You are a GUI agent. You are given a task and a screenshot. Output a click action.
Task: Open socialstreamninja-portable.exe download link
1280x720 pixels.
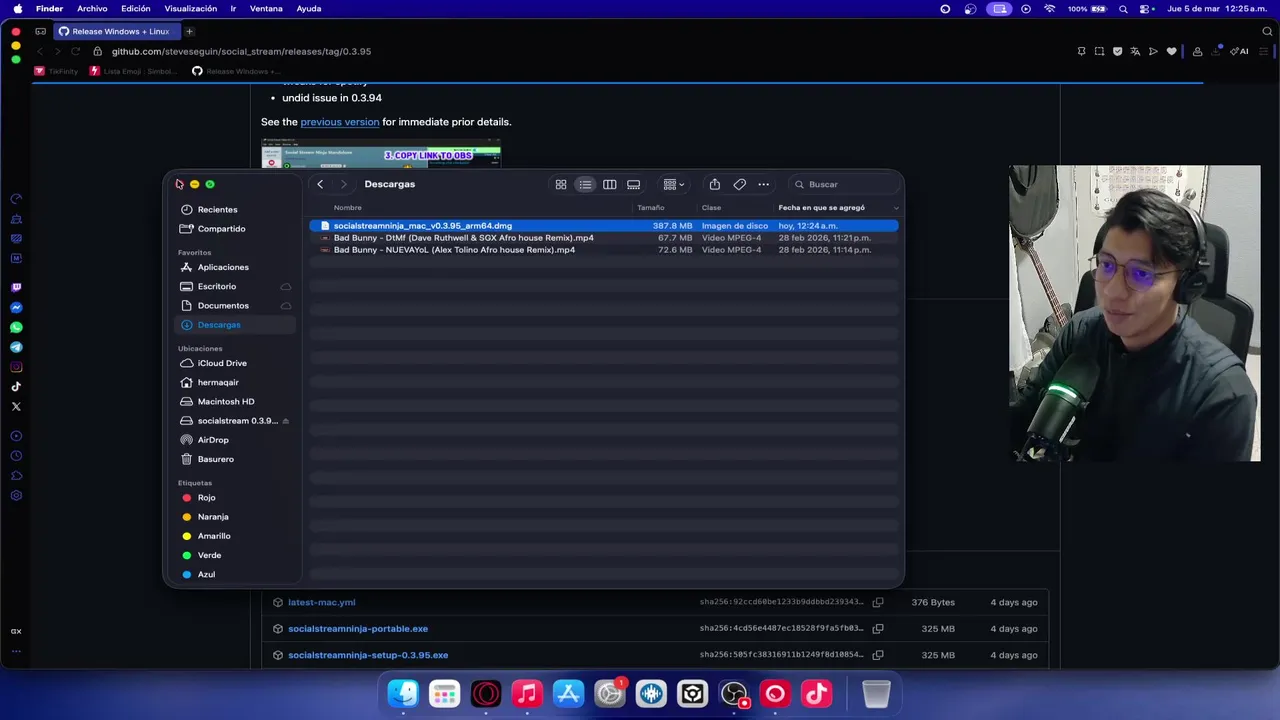[358, 629]
